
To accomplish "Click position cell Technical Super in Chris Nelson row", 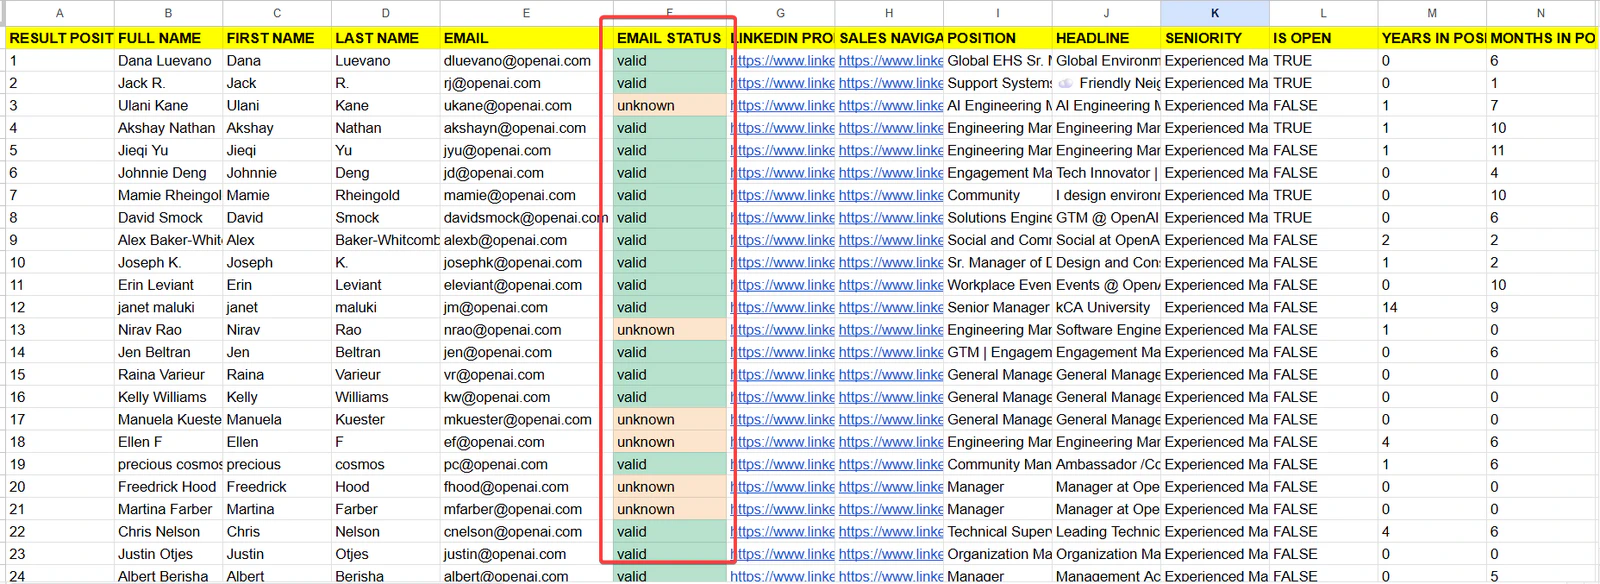I will click(998, 532).
